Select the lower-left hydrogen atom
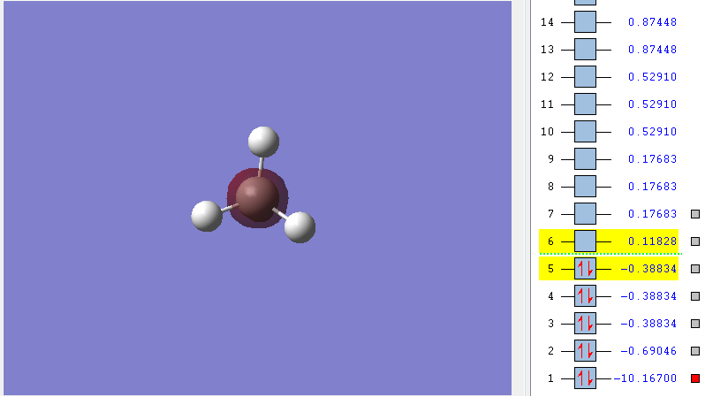Viewport: 706px width, 396px height. pos(207,216)
